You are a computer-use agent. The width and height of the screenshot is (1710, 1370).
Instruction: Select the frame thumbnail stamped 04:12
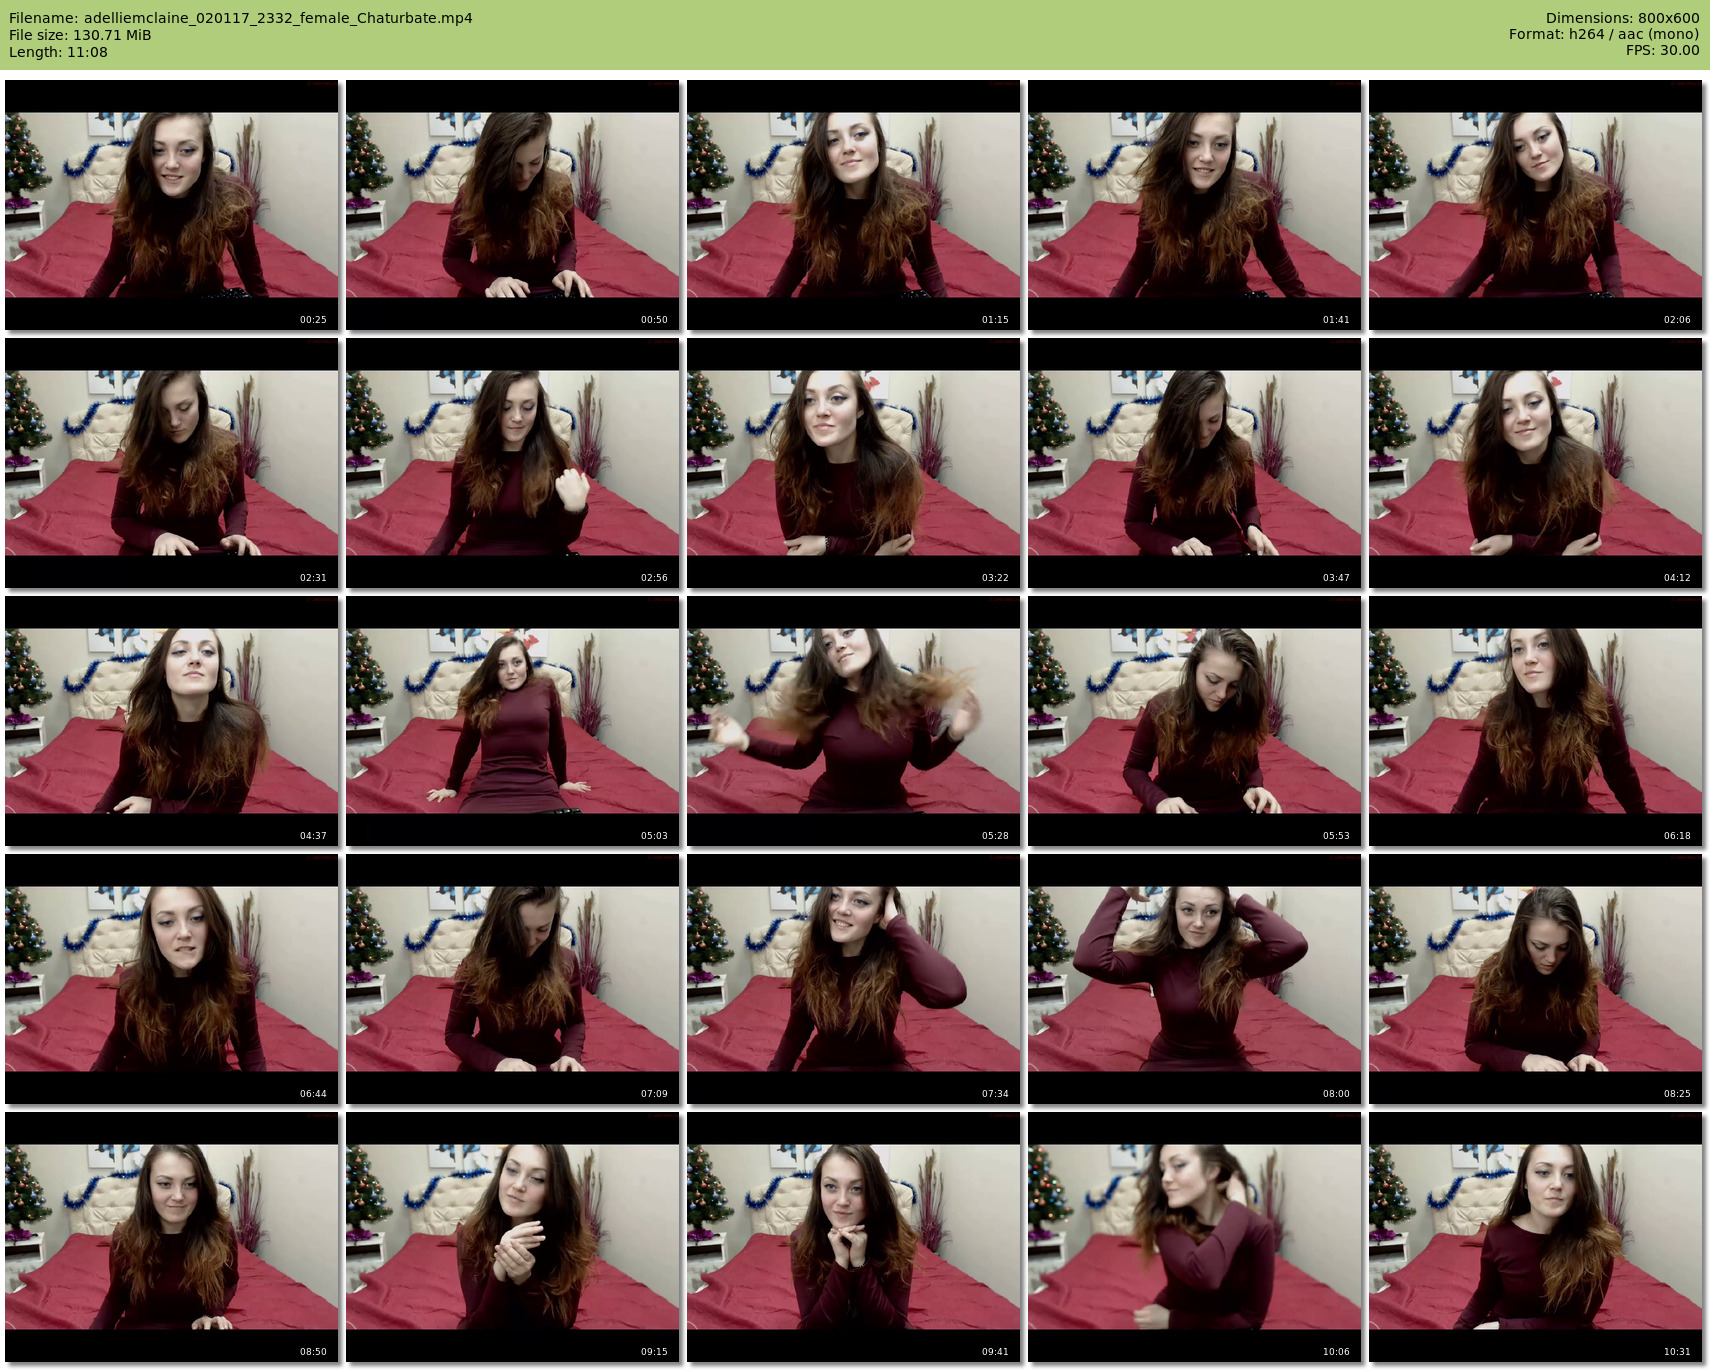(x=1536, y=463)
